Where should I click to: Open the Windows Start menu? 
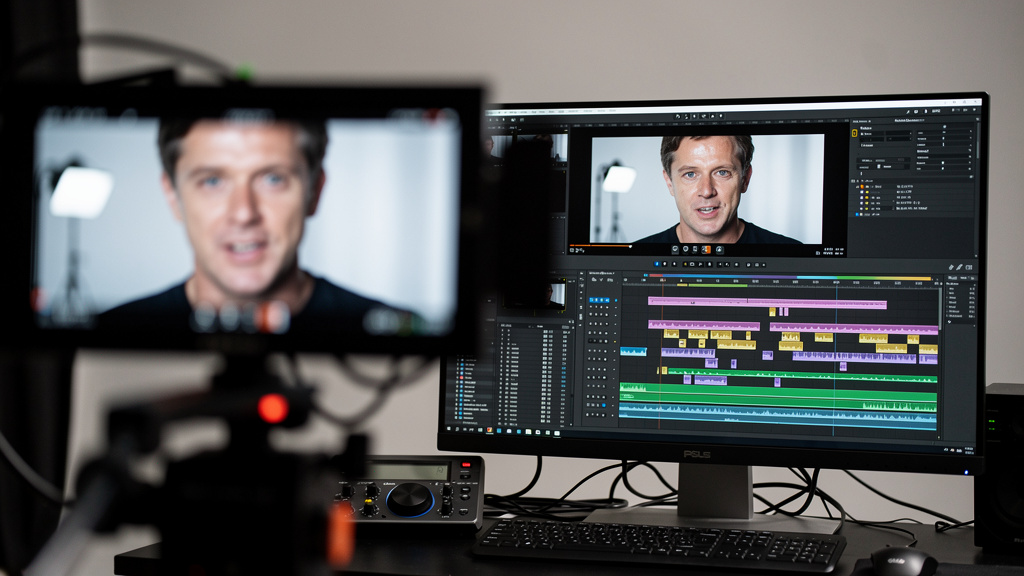click(x=449, y=428)
